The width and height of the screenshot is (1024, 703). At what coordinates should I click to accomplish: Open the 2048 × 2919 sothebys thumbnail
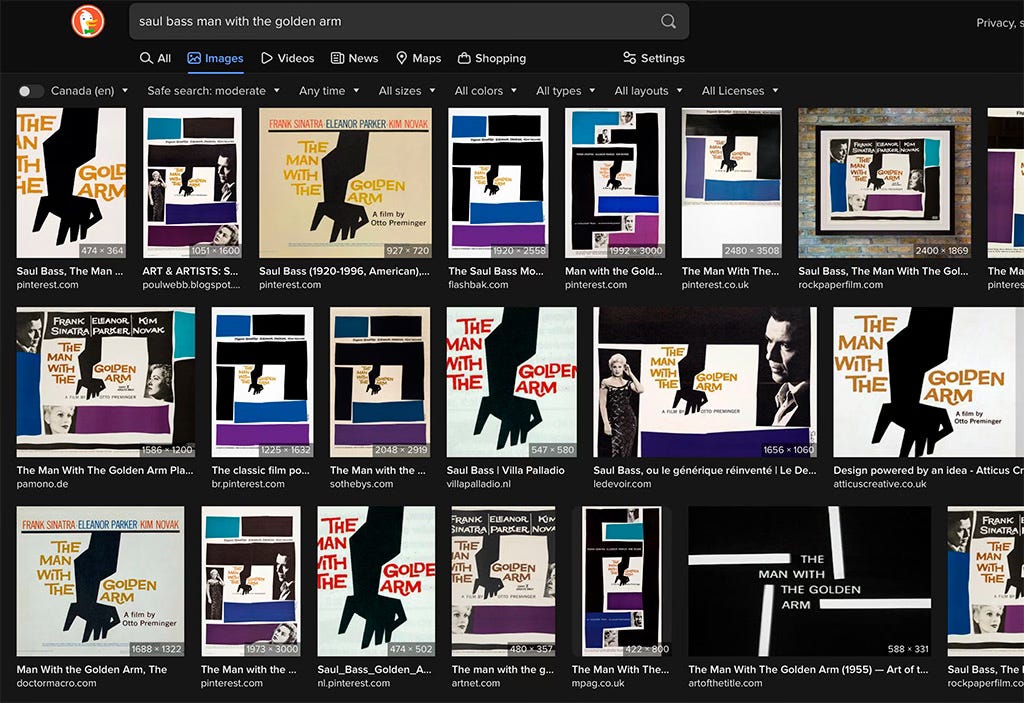point(380,382)
